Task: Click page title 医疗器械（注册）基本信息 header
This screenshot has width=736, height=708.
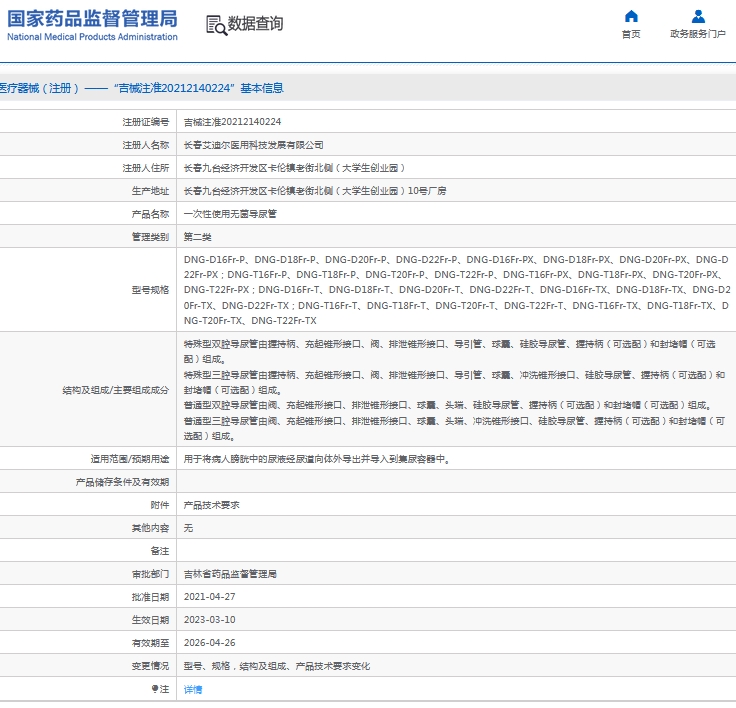Action: pos(141,88)
